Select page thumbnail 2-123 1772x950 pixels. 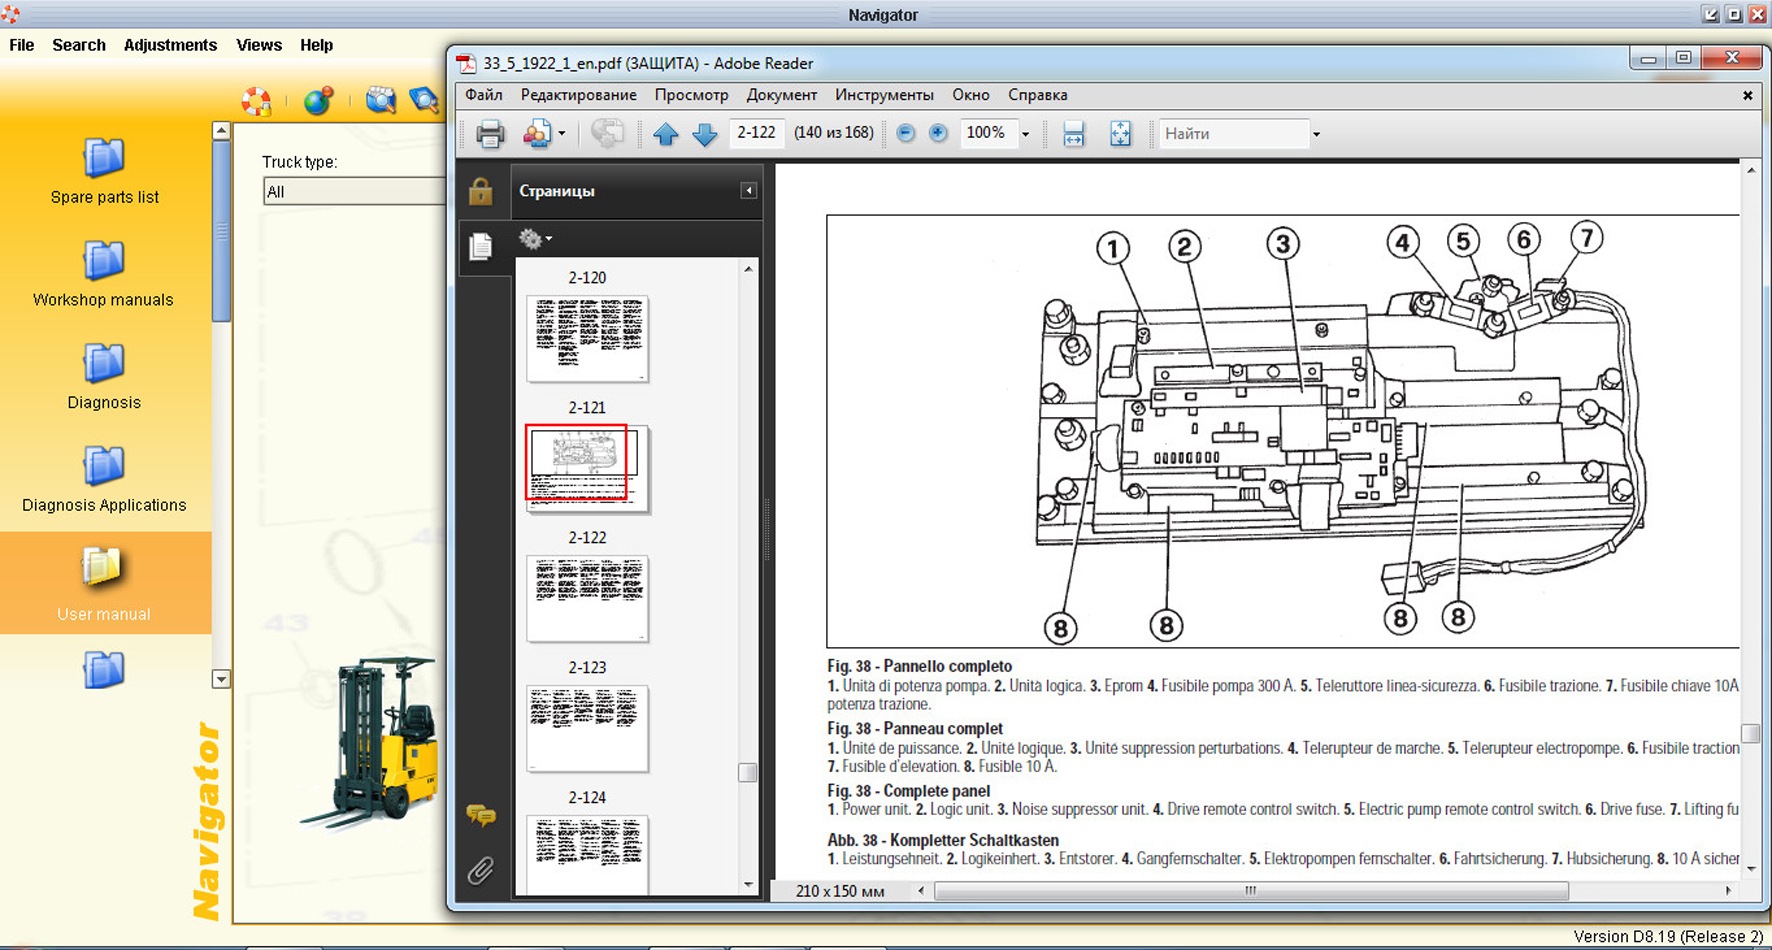coord(587,727)
